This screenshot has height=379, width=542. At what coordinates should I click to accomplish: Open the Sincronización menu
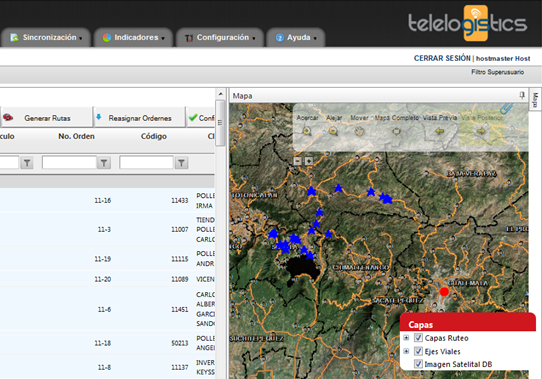pos(46,37)
